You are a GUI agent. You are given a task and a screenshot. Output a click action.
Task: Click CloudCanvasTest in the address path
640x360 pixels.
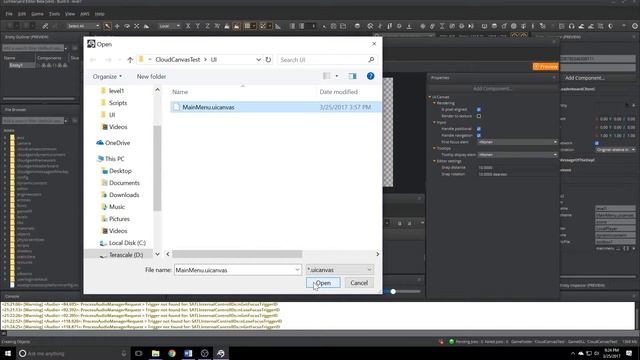point(178,60)
